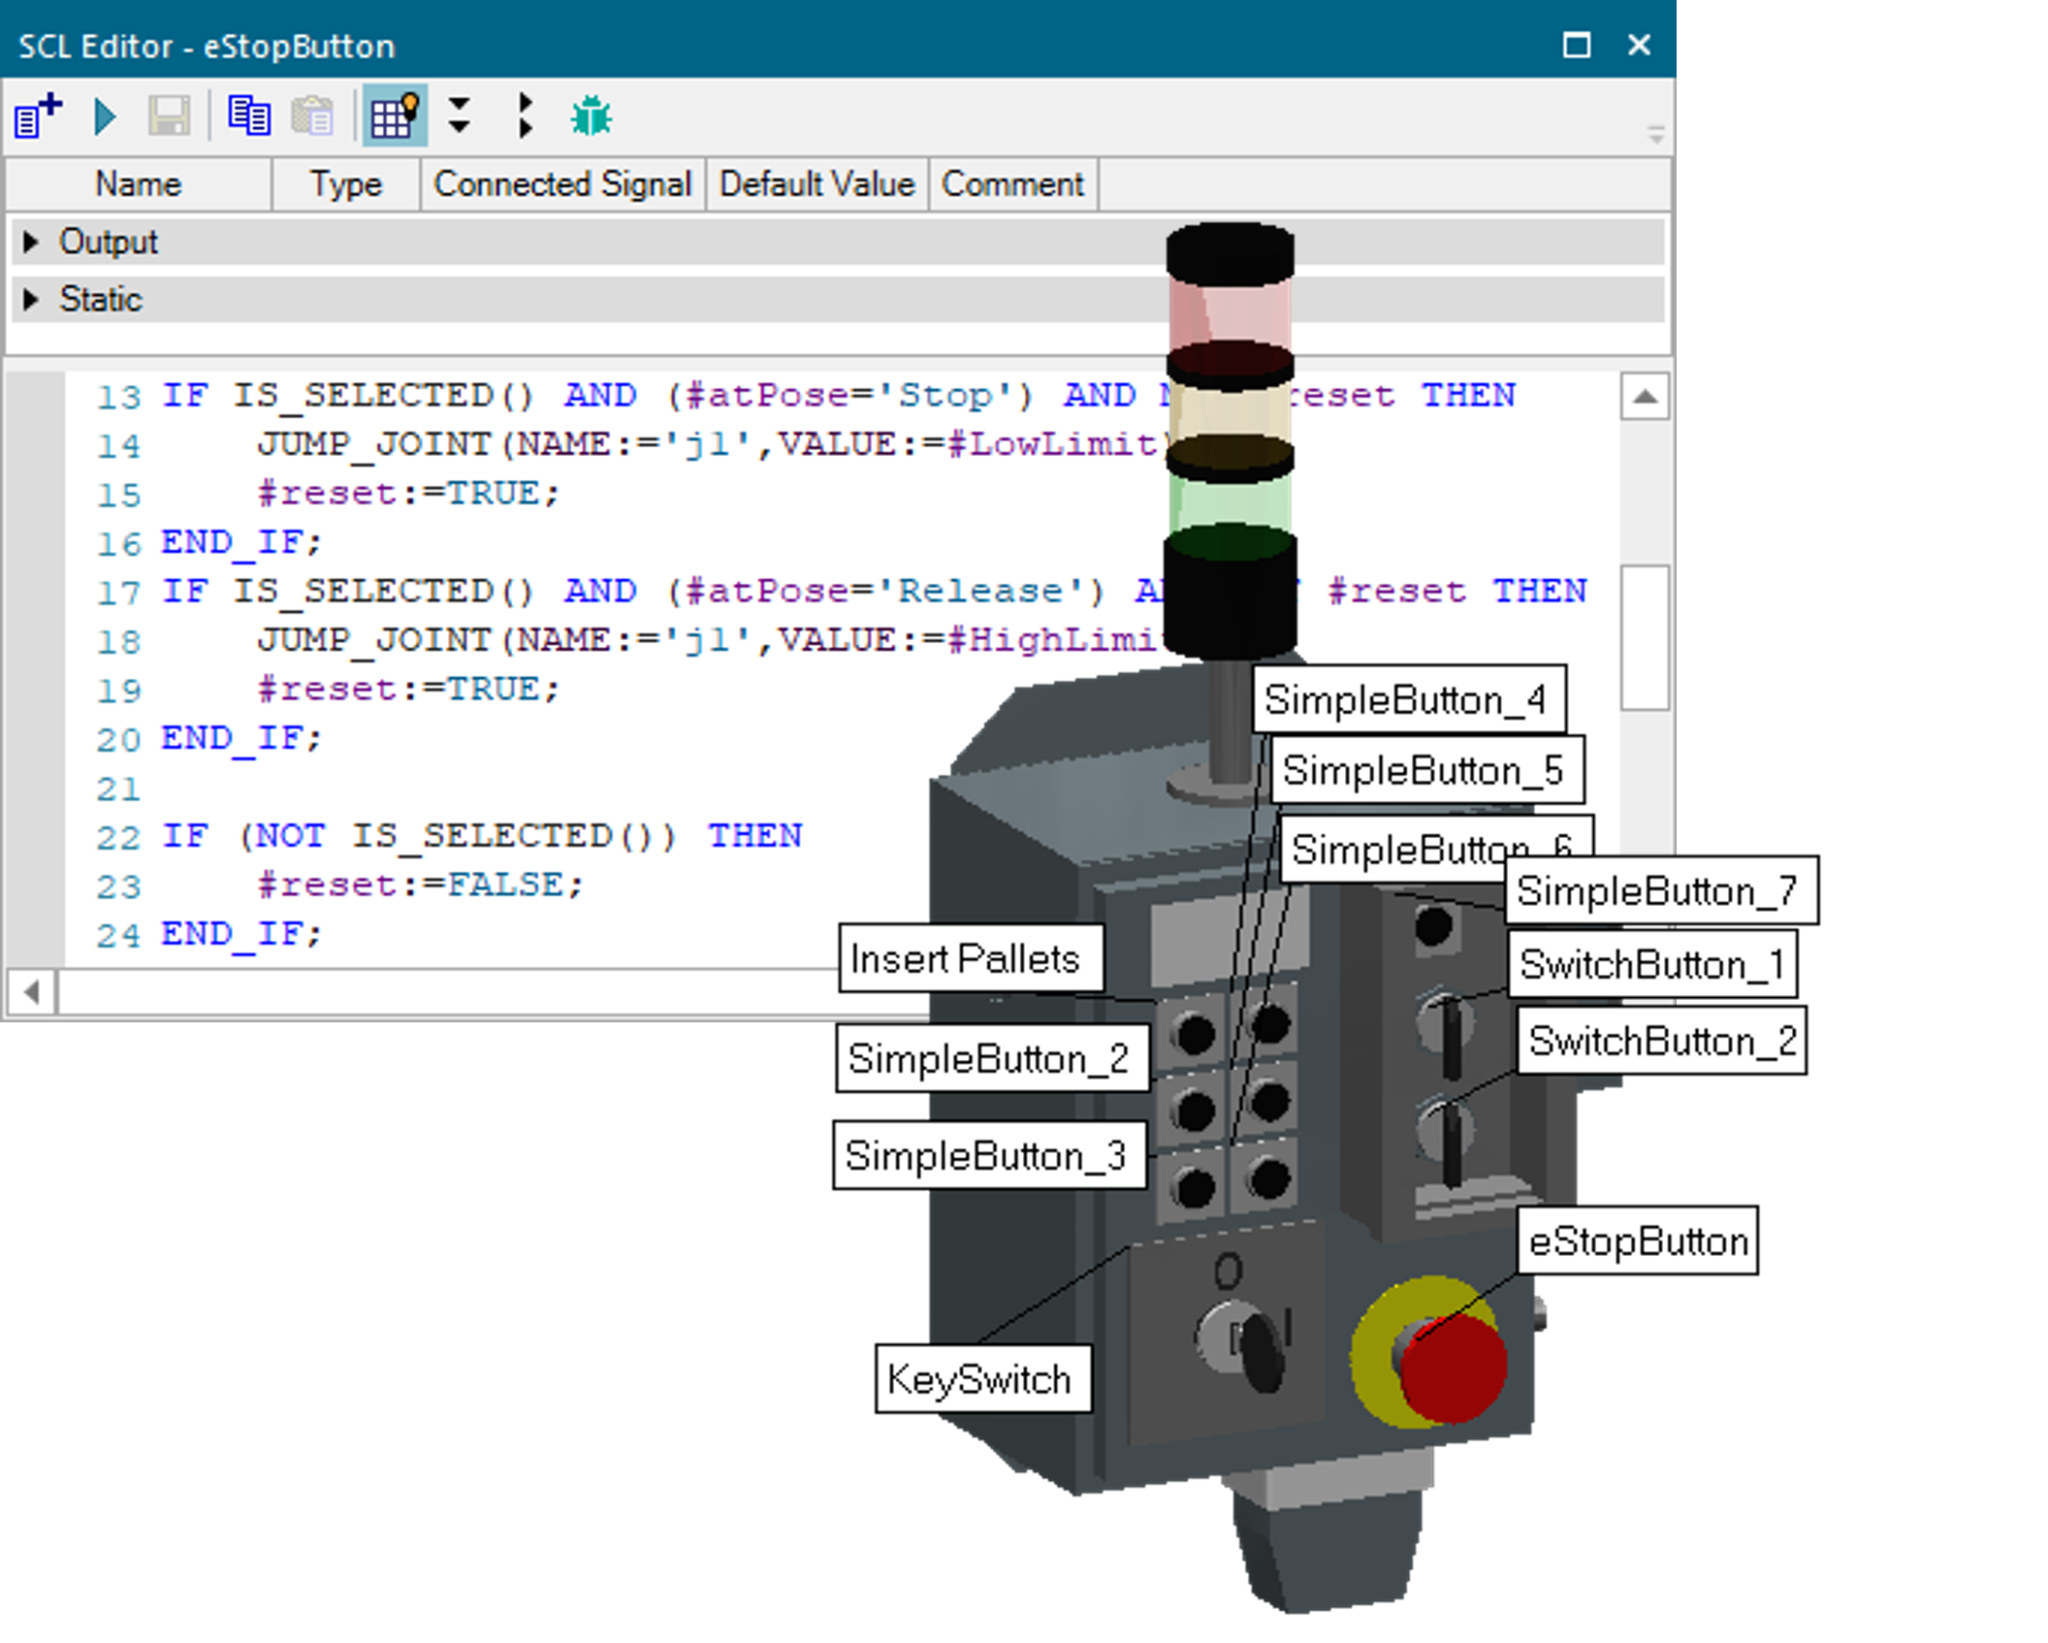The image size is (2048, 1643).
Task: Sort by the Type column header
Action: (x=345, y=183)
